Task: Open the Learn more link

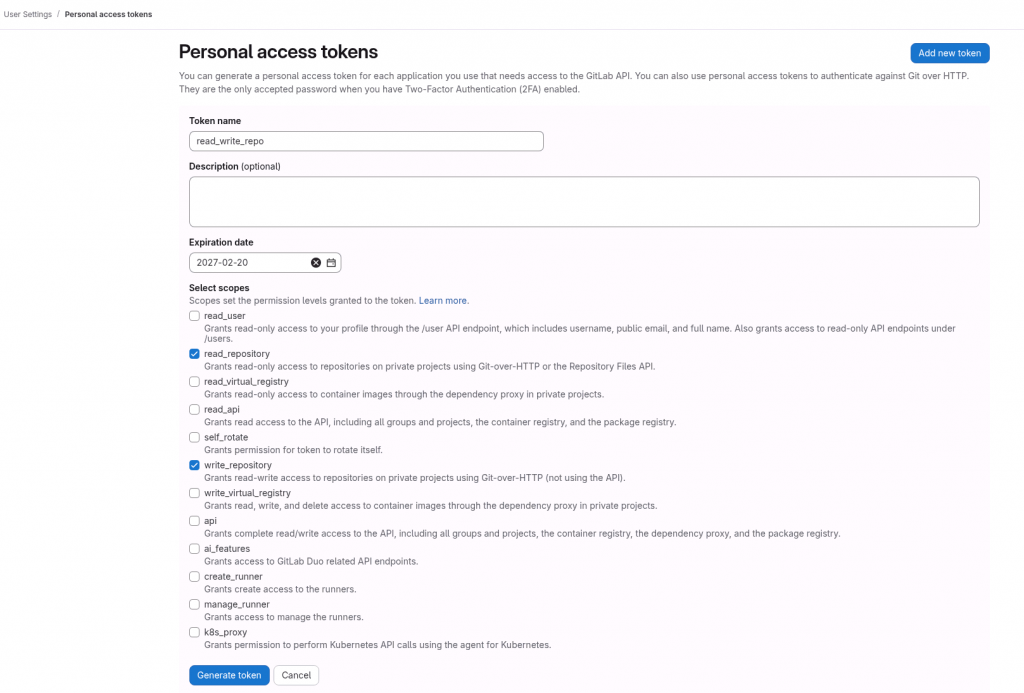Action: pyautogui.click(x=443, y=301)
